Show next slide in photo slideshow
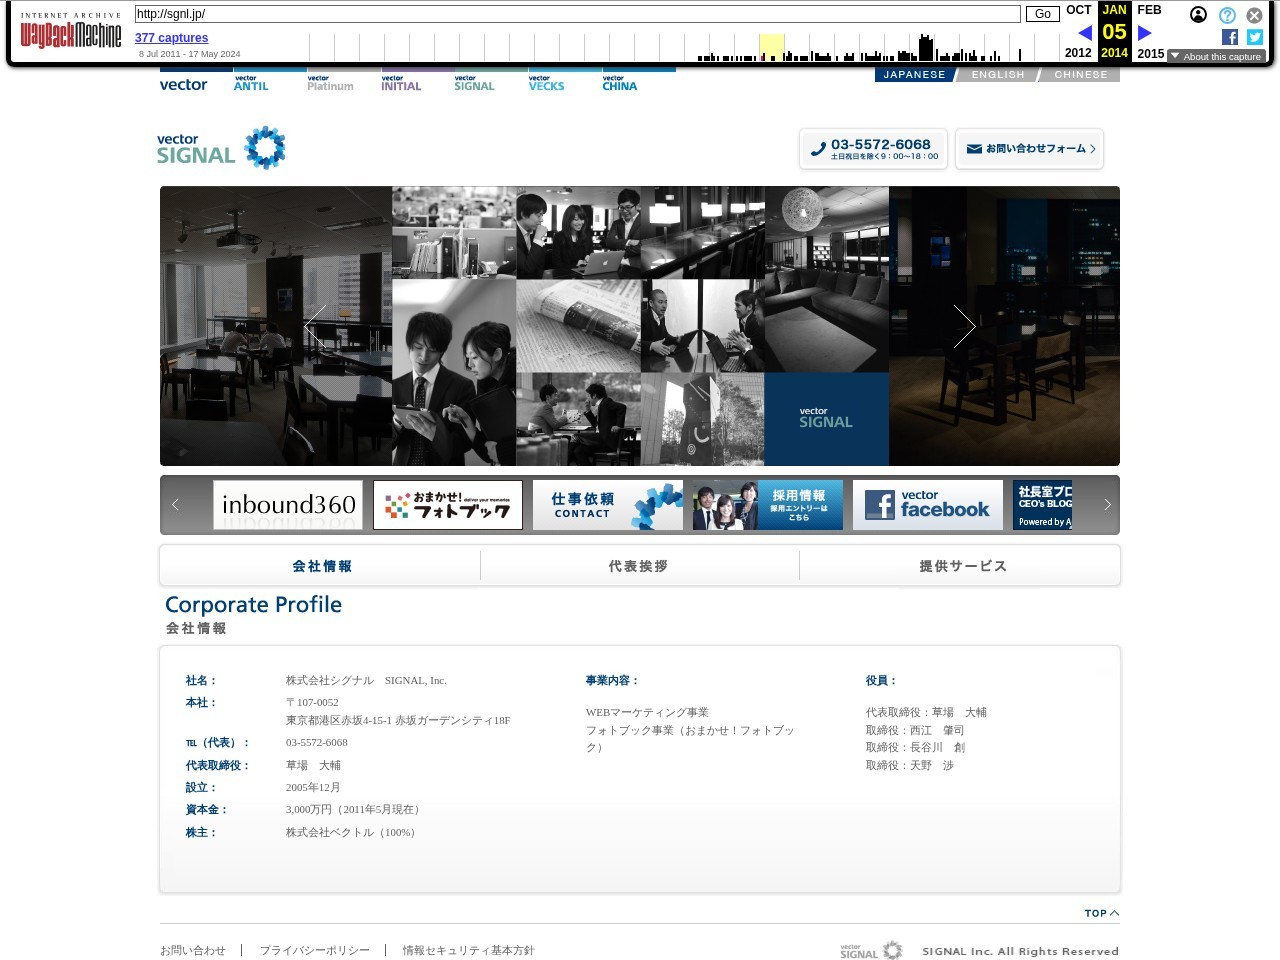 point(964,326)
